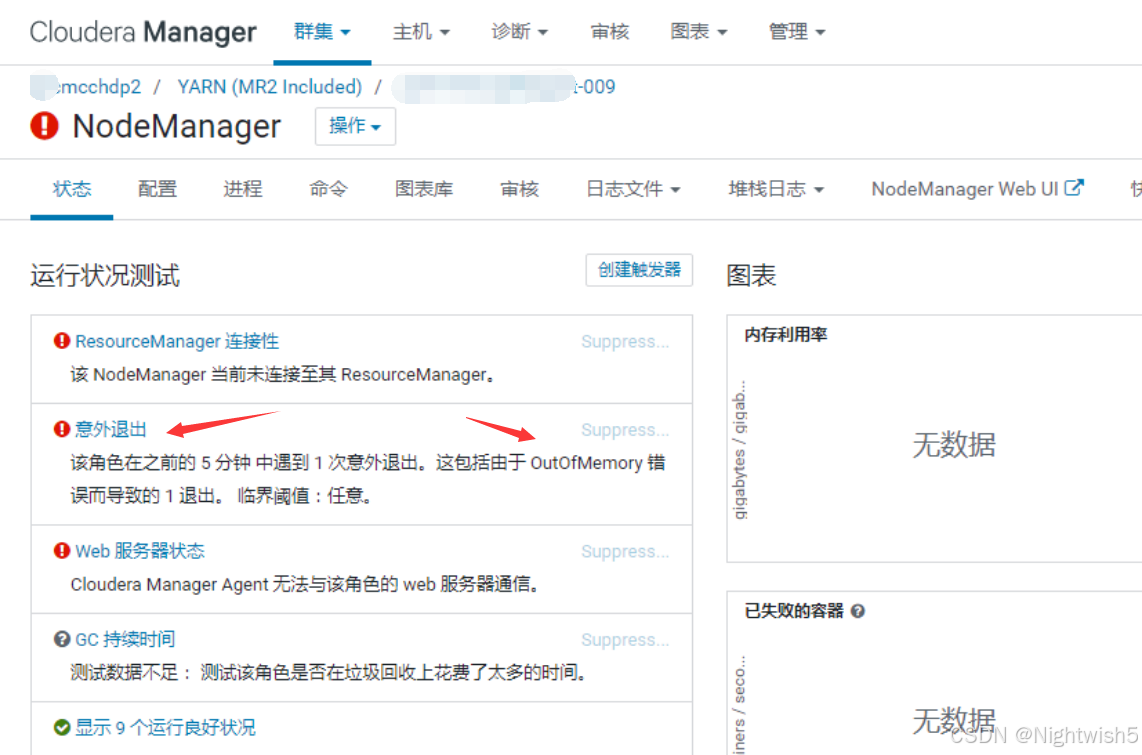
Task: Click the question icon next to GC 持续时间
Action: tap(62, 639)
